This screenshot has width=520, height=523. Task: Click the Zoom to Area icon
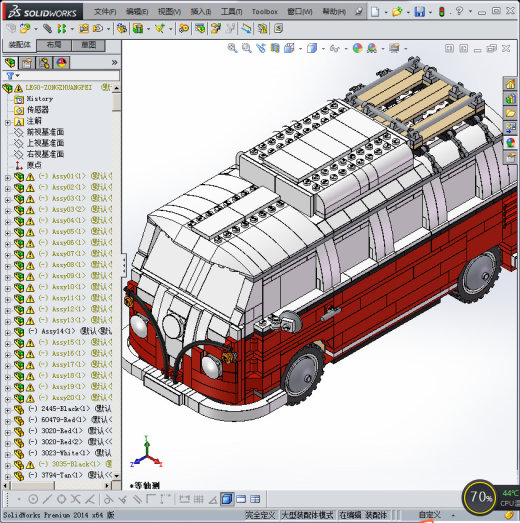click(247, 48)
